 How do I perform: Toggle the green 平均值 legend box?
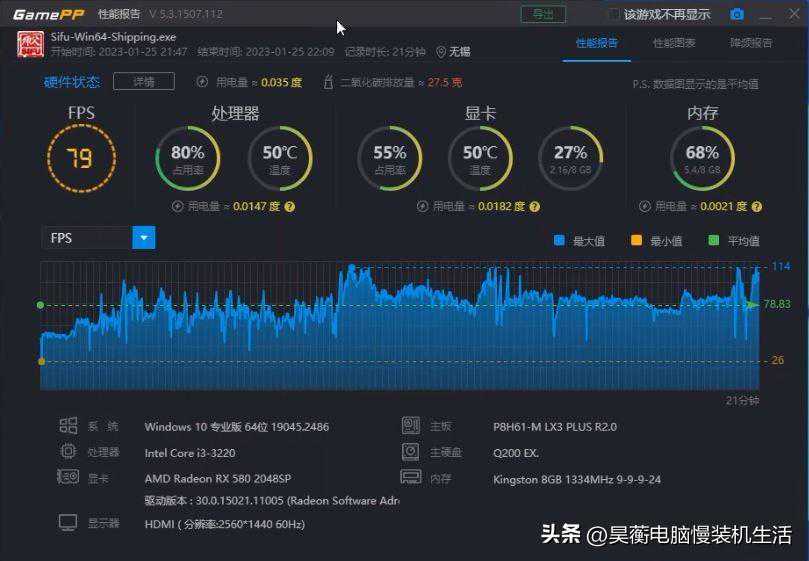coord(713,240)
